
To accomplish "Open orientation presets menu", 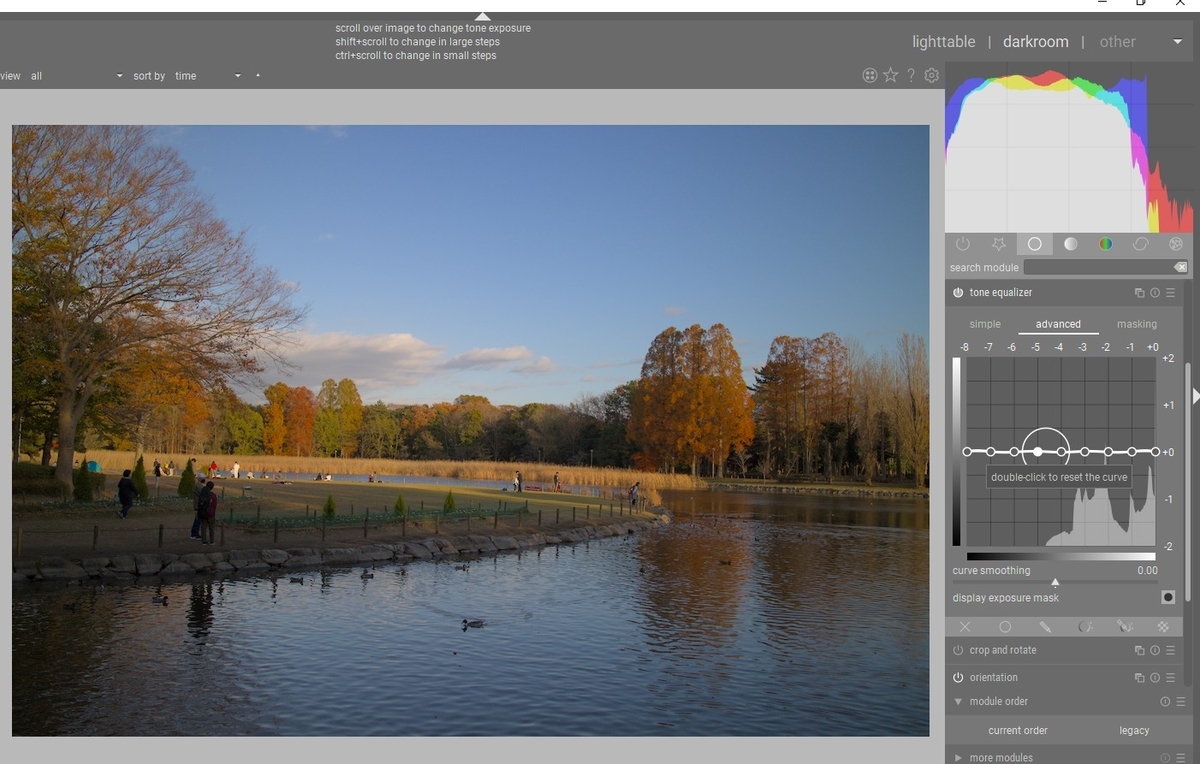I will (x=1170, y=677).
